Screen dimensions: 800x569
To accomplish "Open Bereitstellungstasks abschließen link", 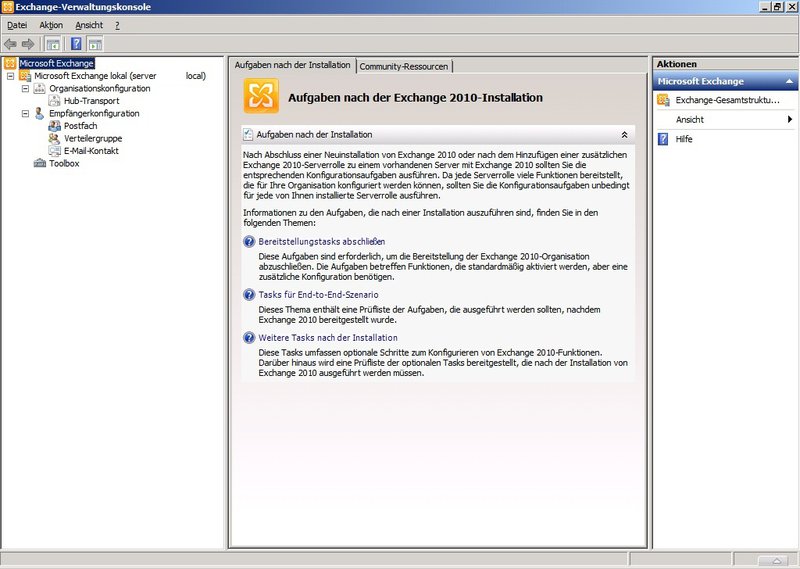I will pyautogui.click(x=321, y=242).
